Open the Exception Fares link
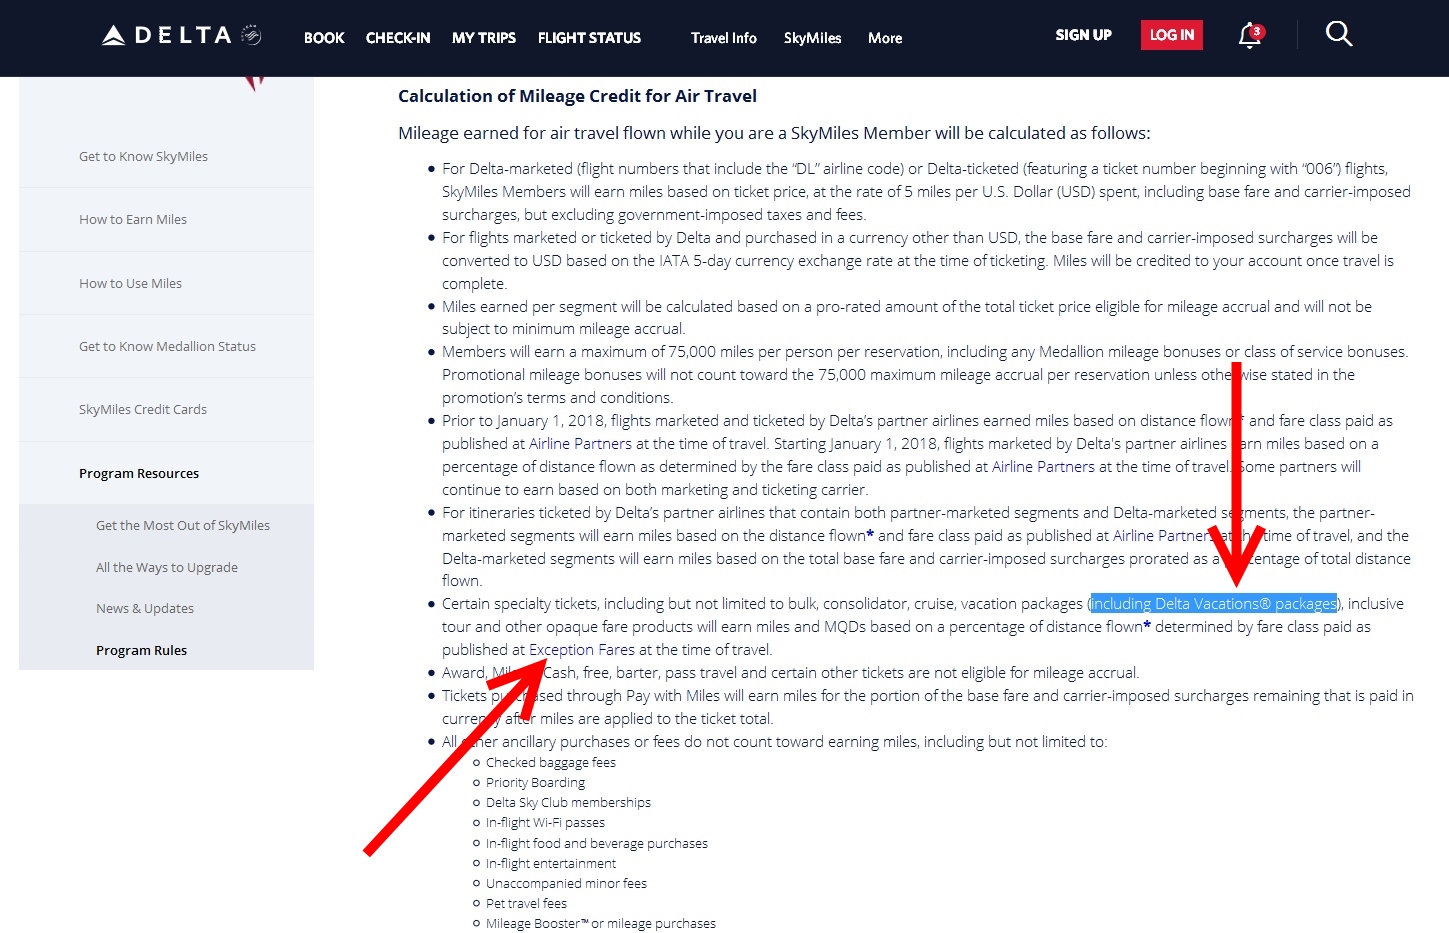 pos(581,649)
